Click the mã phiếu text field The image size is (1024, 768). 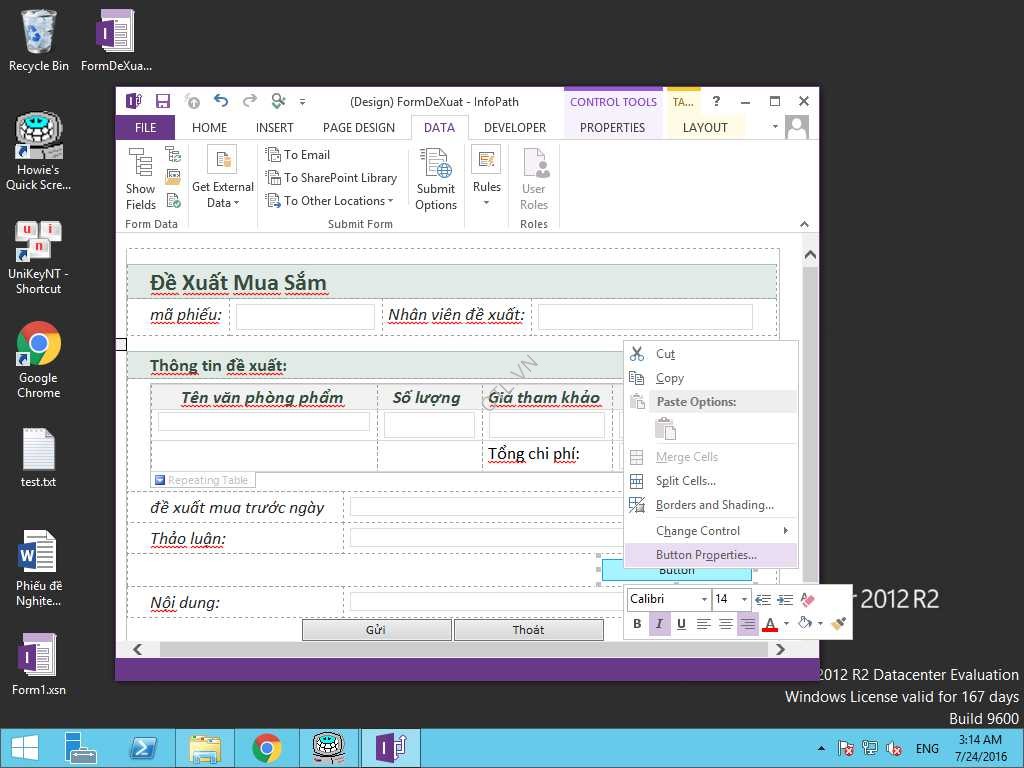[305, 317]
